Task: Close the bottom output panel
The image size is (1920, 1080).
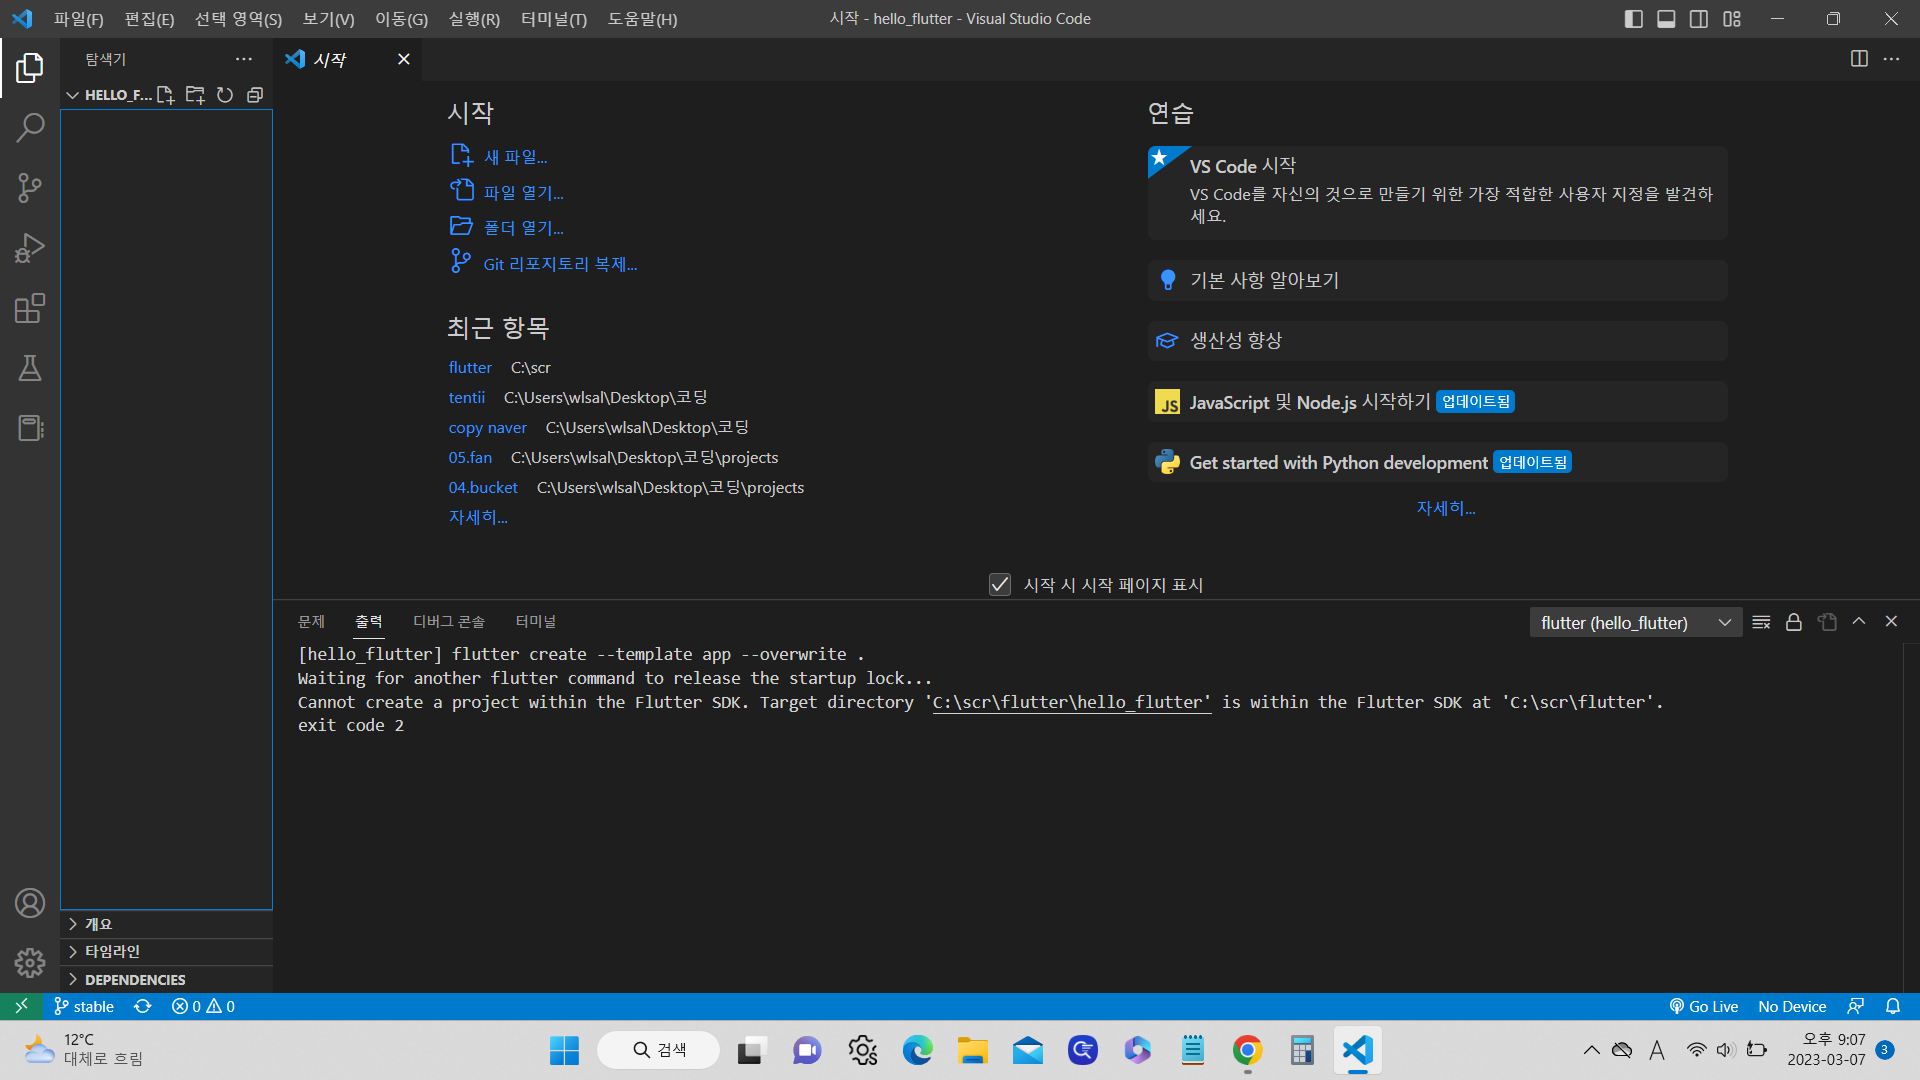Action: (1891, 622)
